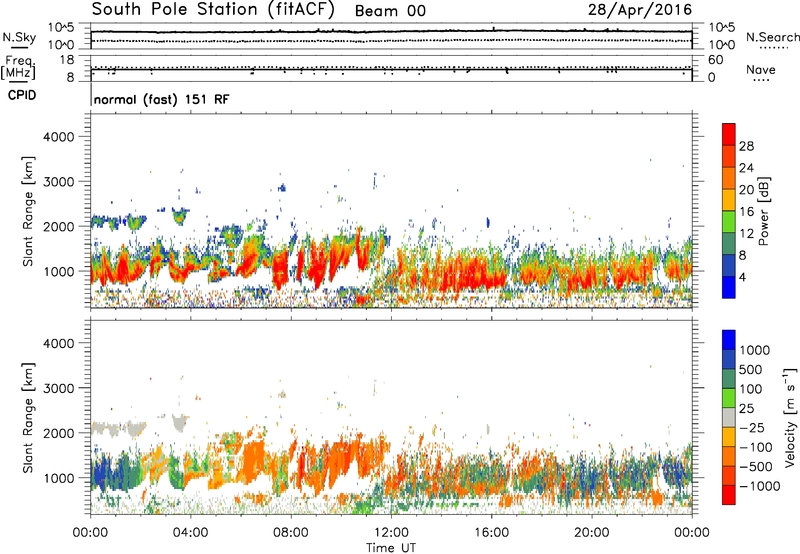
Task: Click the 08:00 time axis label
Action: tap(291, 533)
